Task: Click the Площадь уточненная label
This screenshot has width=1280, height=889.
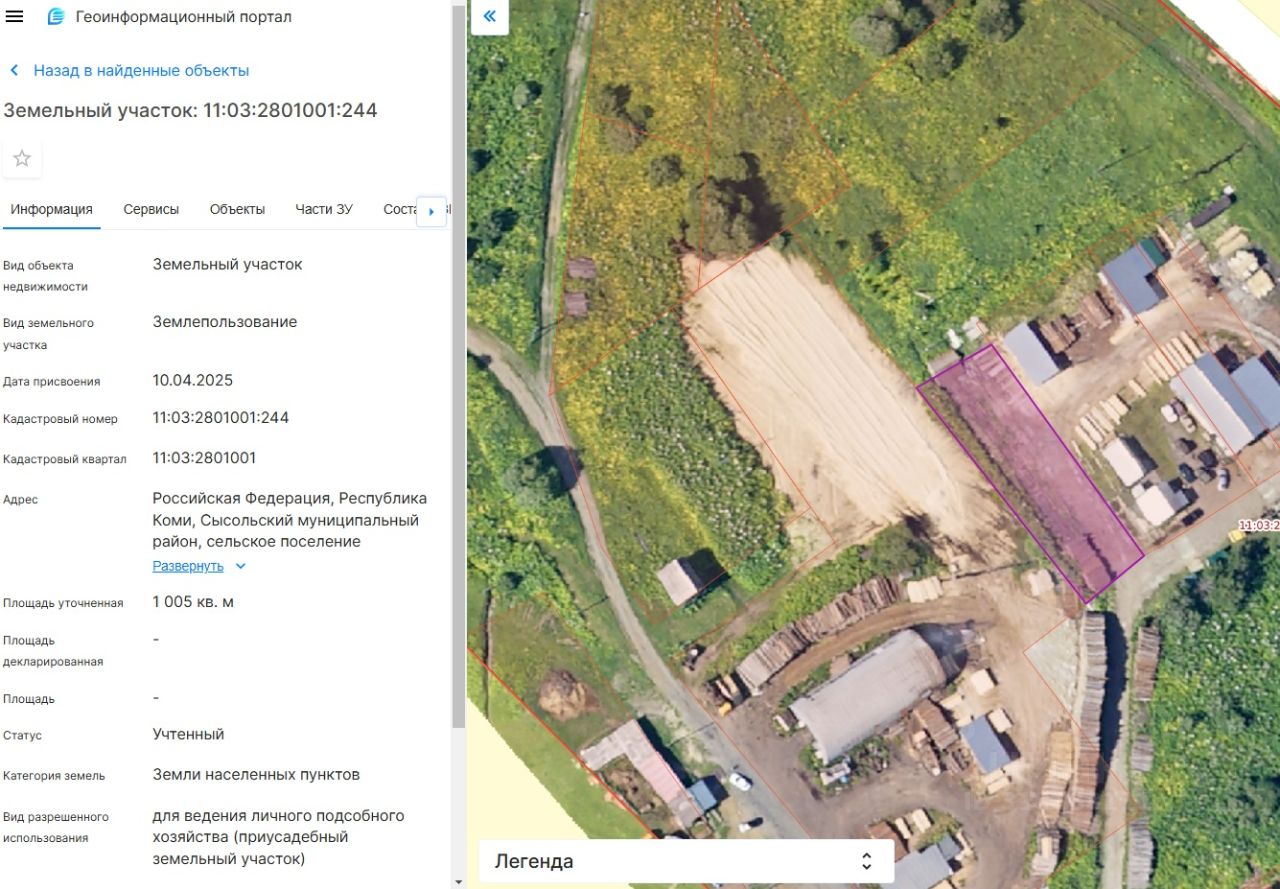Action: pyautogui.click(x=63, y=603)
